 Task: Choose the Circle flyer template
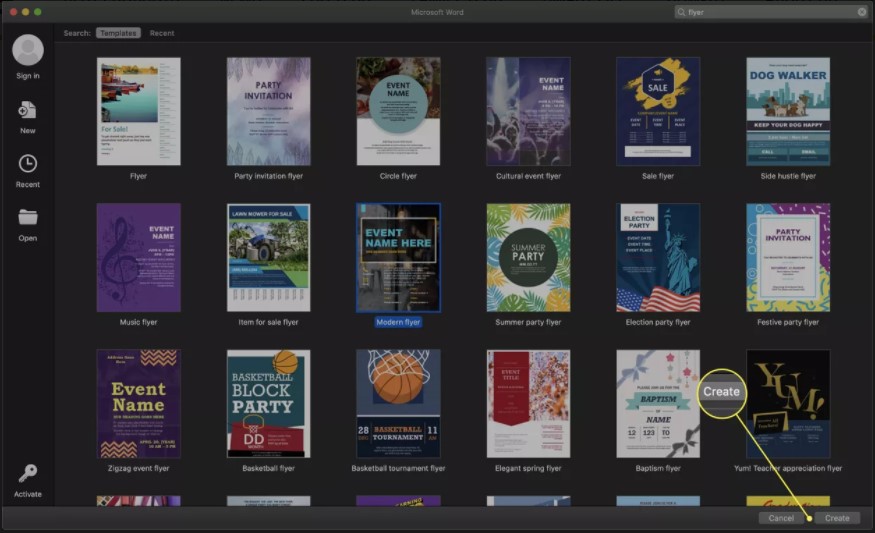[398, 111]
